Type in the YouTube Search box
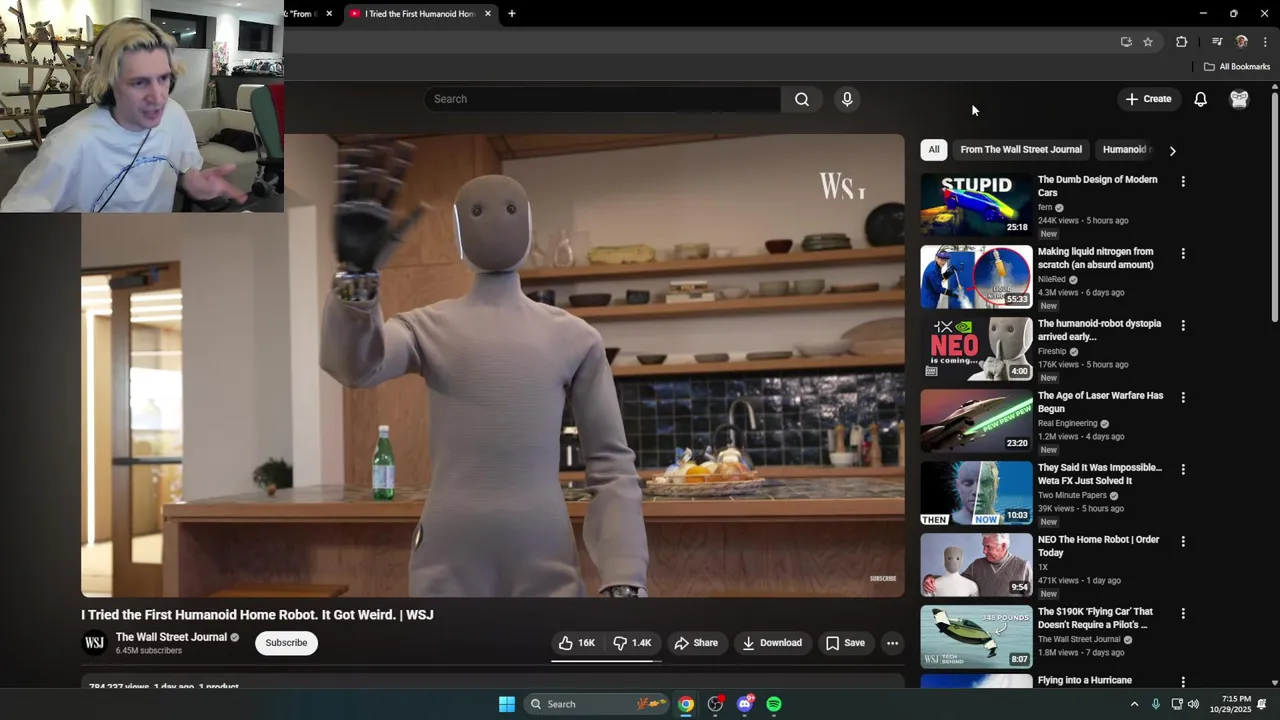 point(603,99)
